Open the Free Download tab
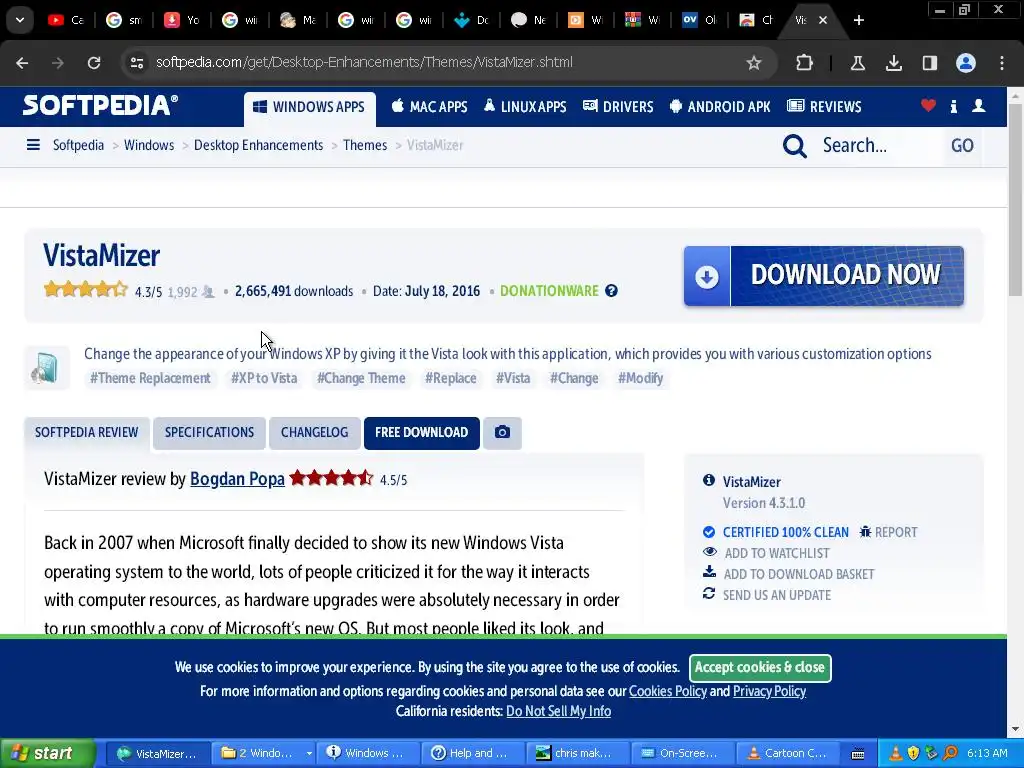 421,433
